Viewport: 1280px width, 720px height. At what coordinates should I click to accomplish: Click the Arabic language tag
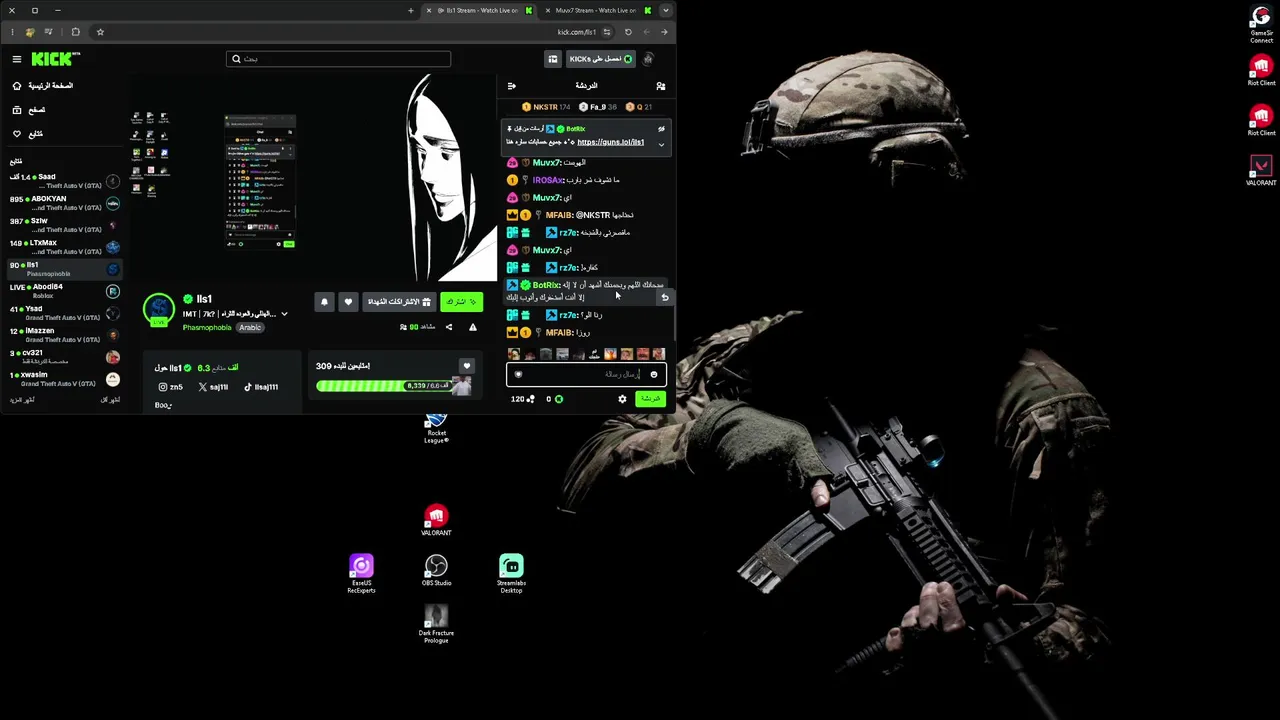point(250,328)
